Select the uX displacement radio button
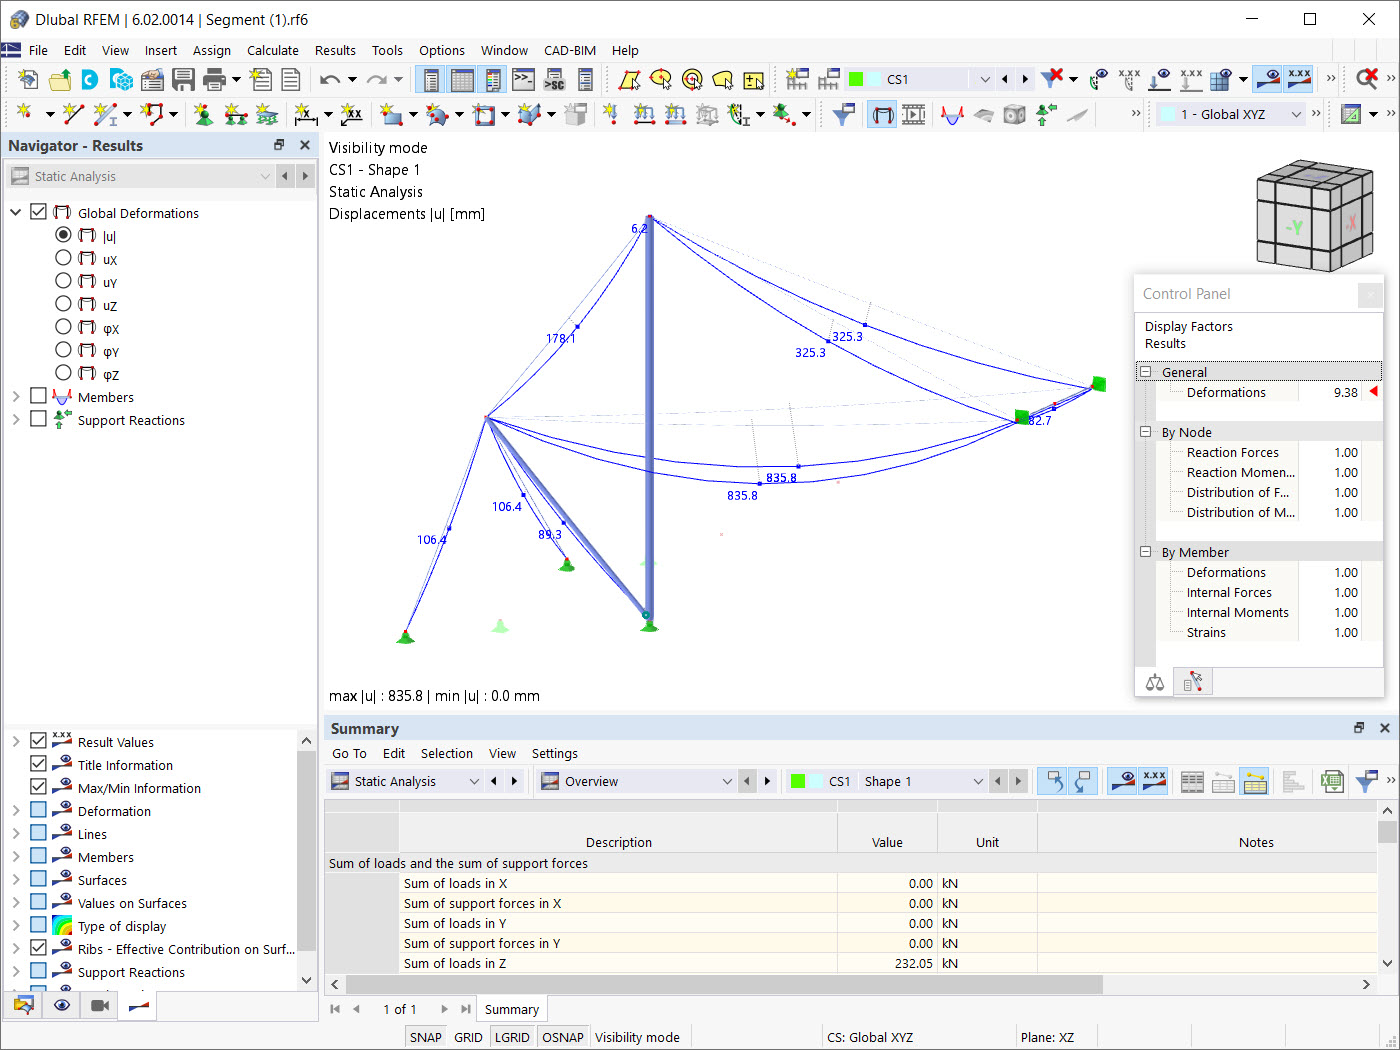This screenshot has height=1050, width=1400. point(63,258)
